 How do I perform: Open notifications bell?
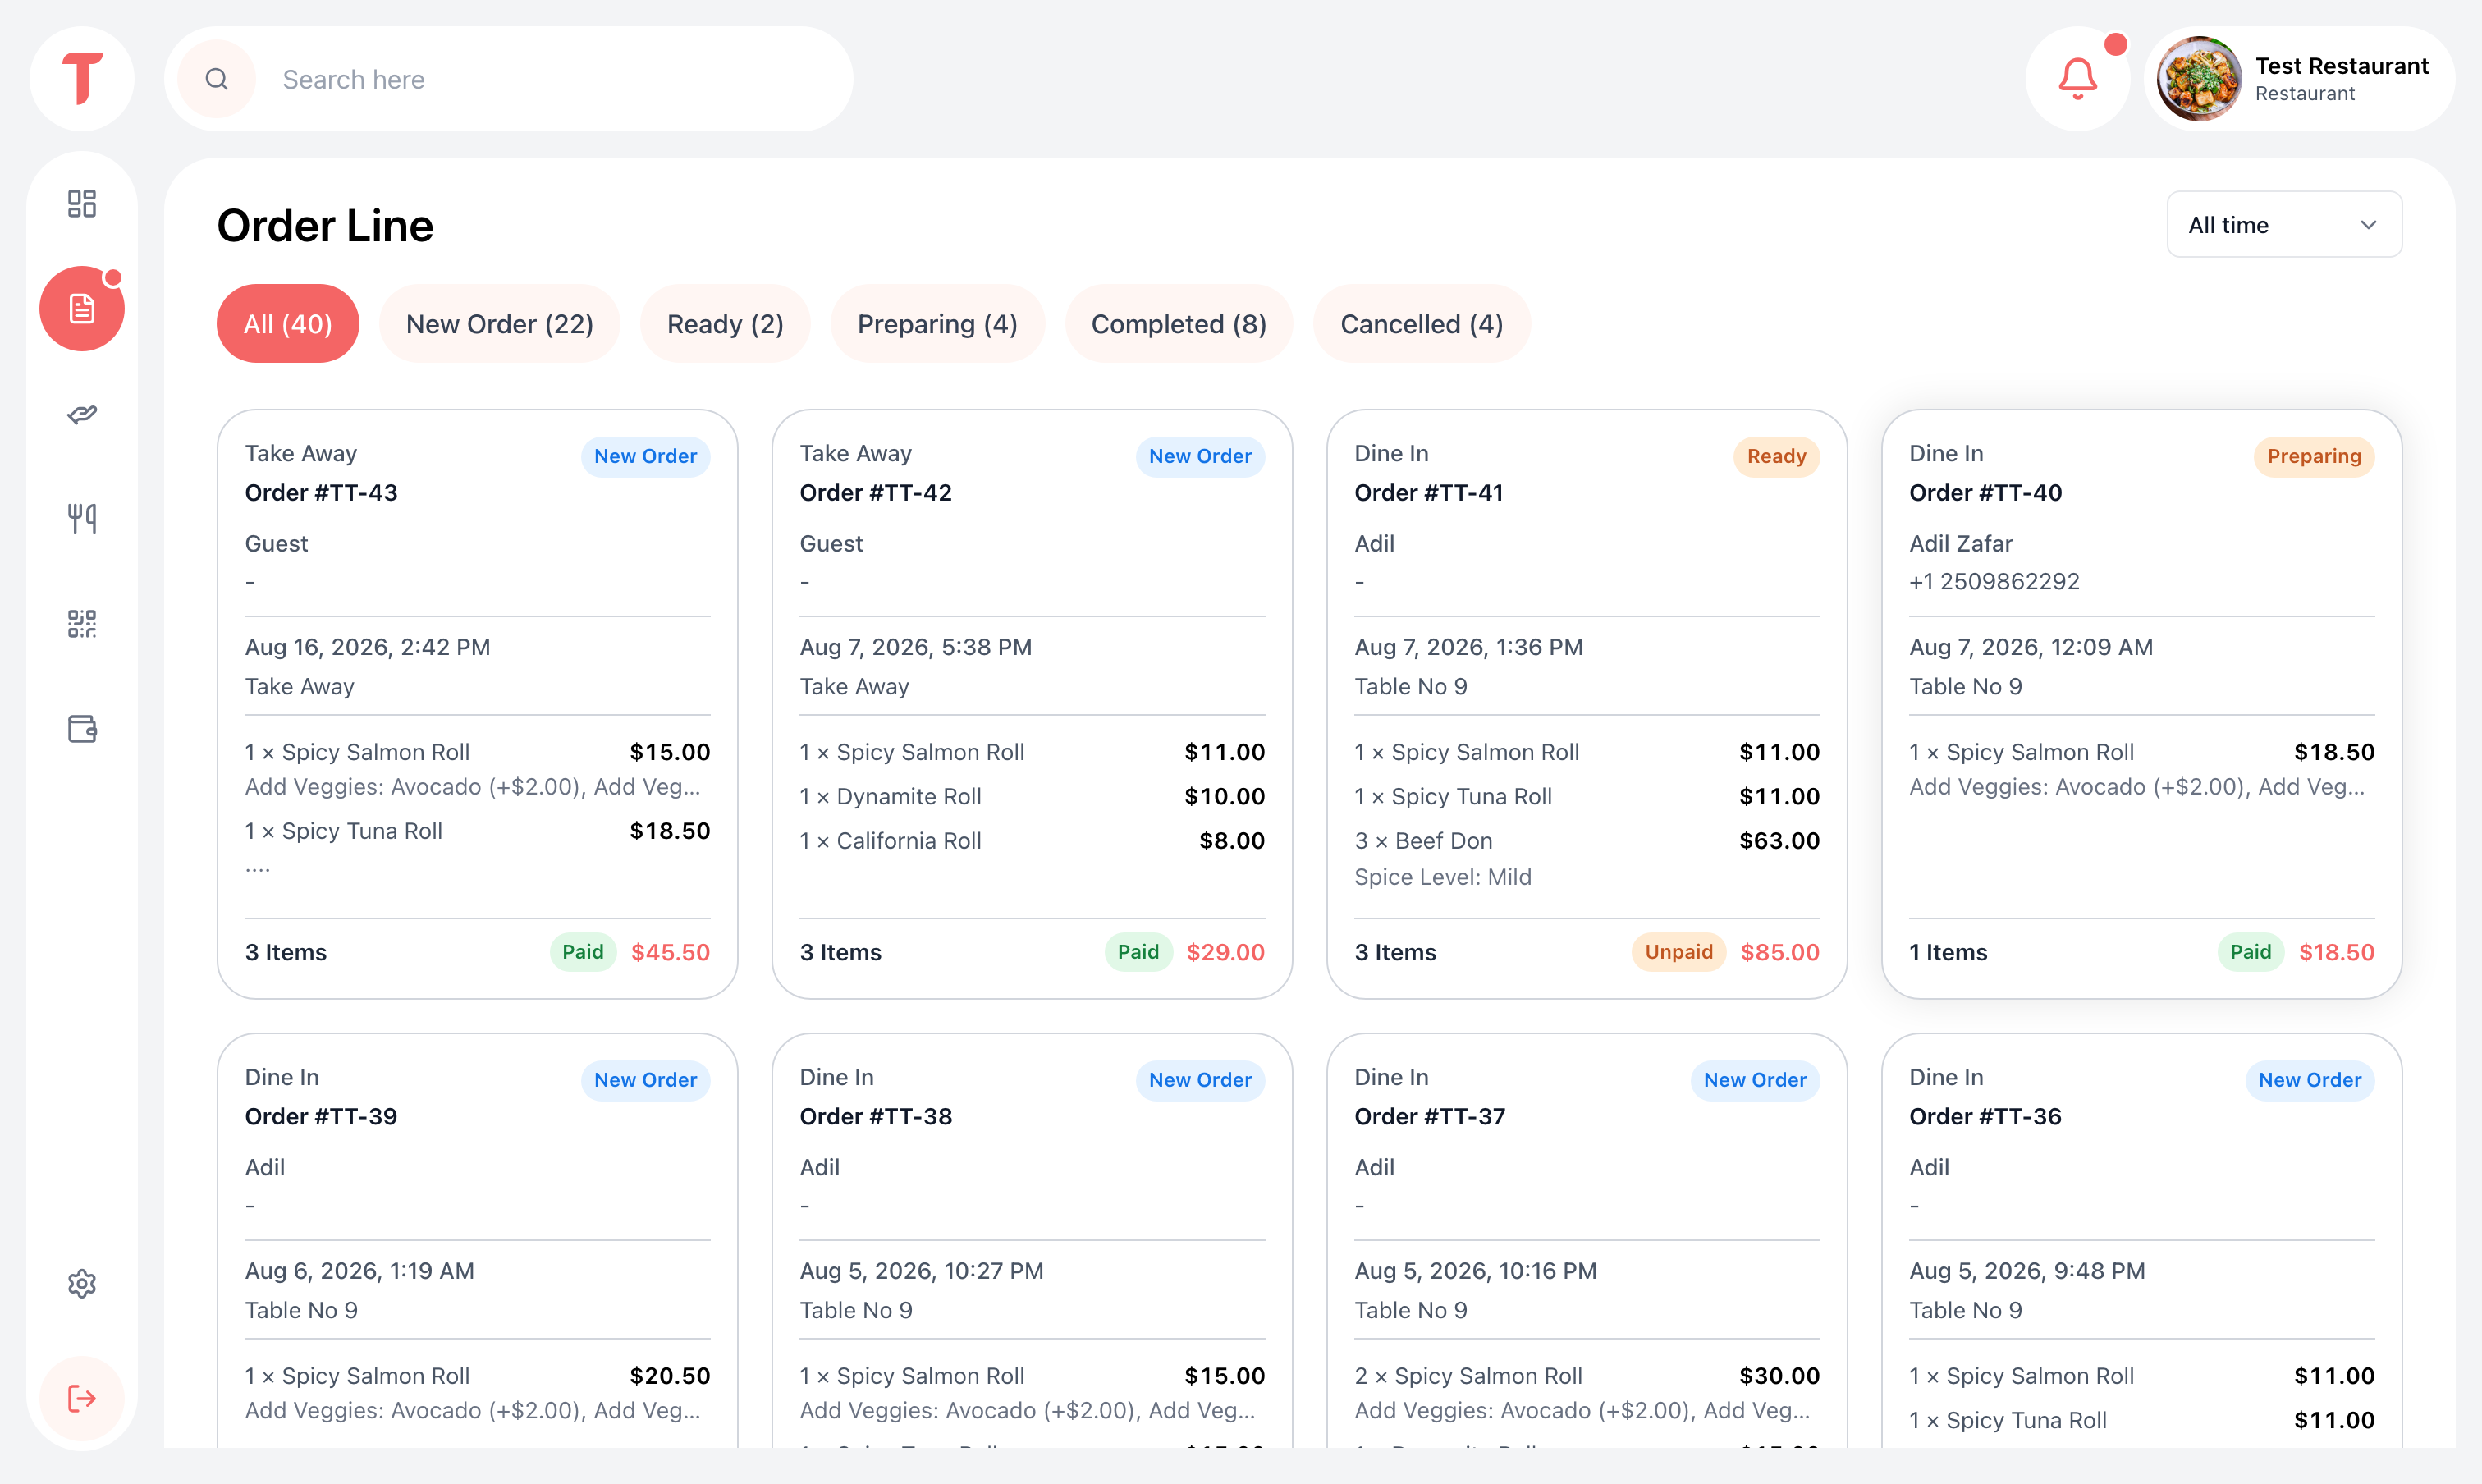coord(2077,79)
